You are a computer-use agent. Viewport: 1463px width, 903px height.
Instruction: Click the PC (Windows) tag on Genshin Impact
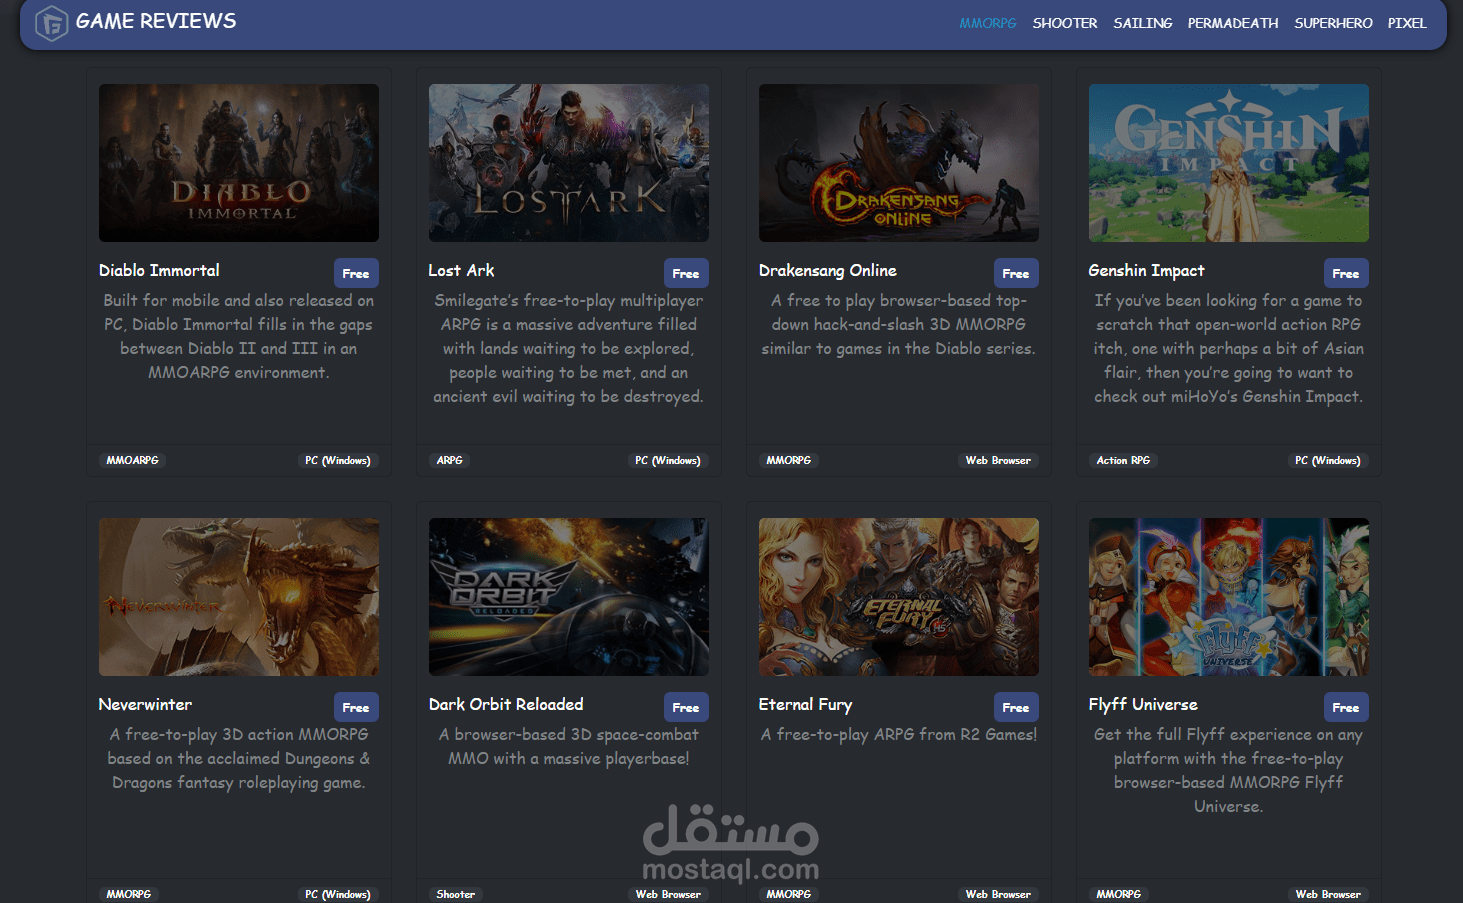click(1328, 460)
